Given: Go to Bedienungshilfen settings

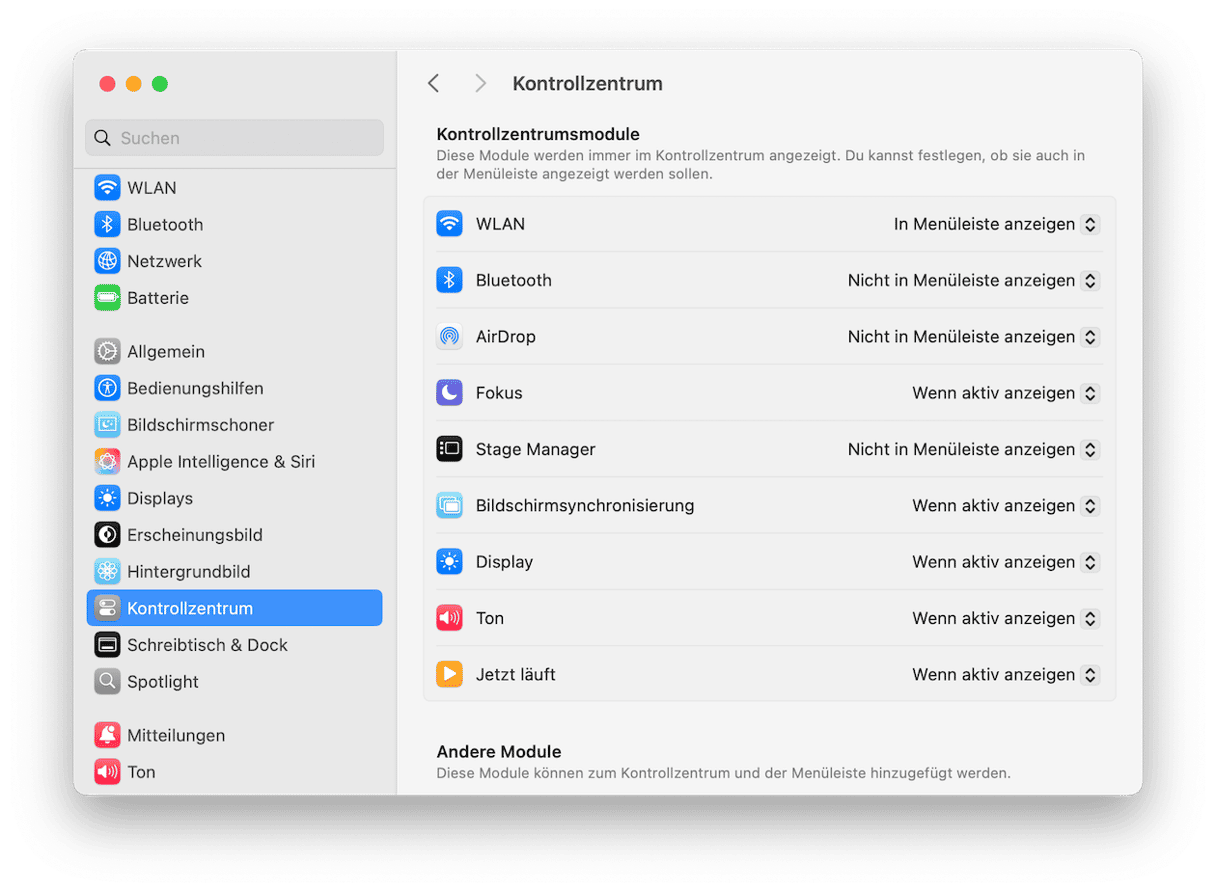Looking at the screenshot, I should [234, 388].
